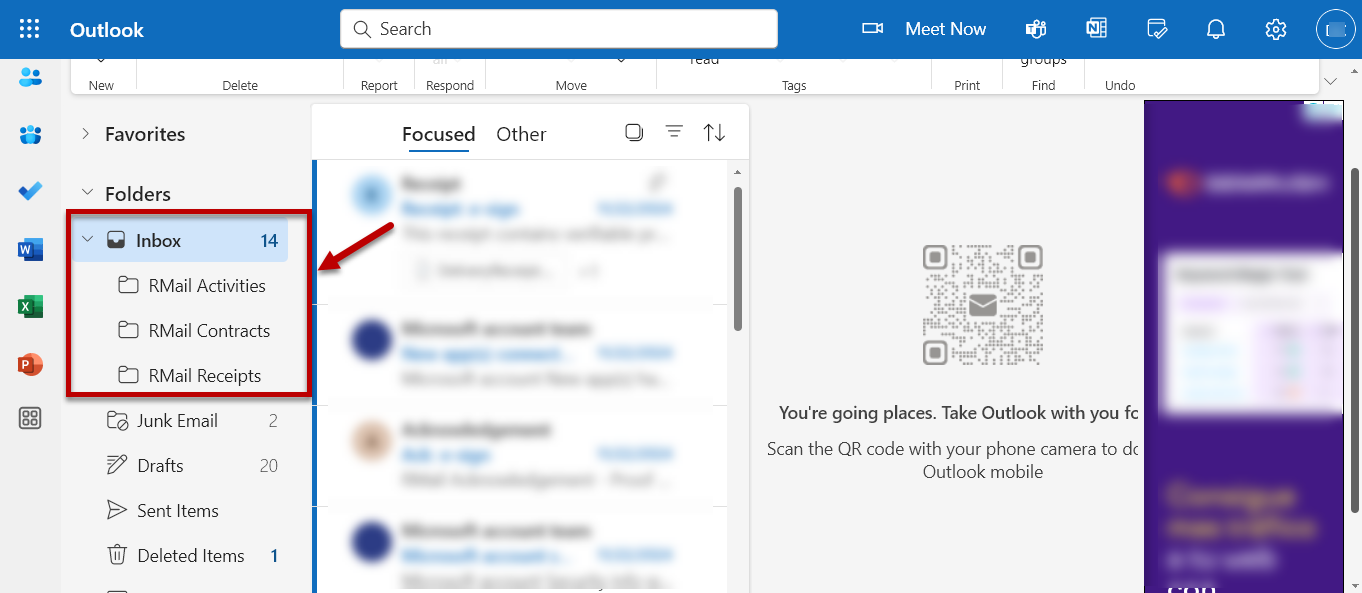Click the New ribbon group label
Viewport: 1362px width, 593px height.
101,86
